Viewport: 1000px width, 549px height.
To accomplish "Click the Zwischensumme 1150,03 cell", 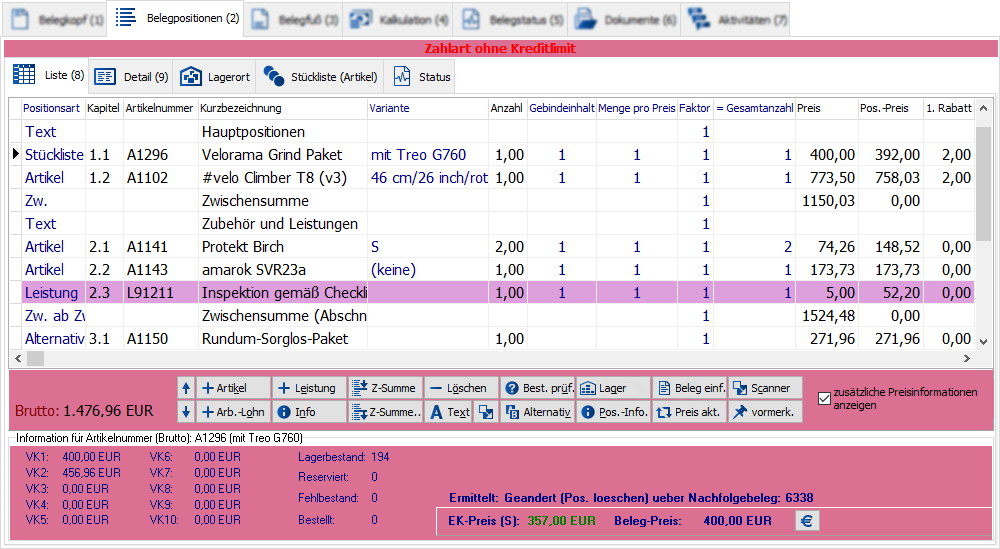I will [x=827, y=201].
